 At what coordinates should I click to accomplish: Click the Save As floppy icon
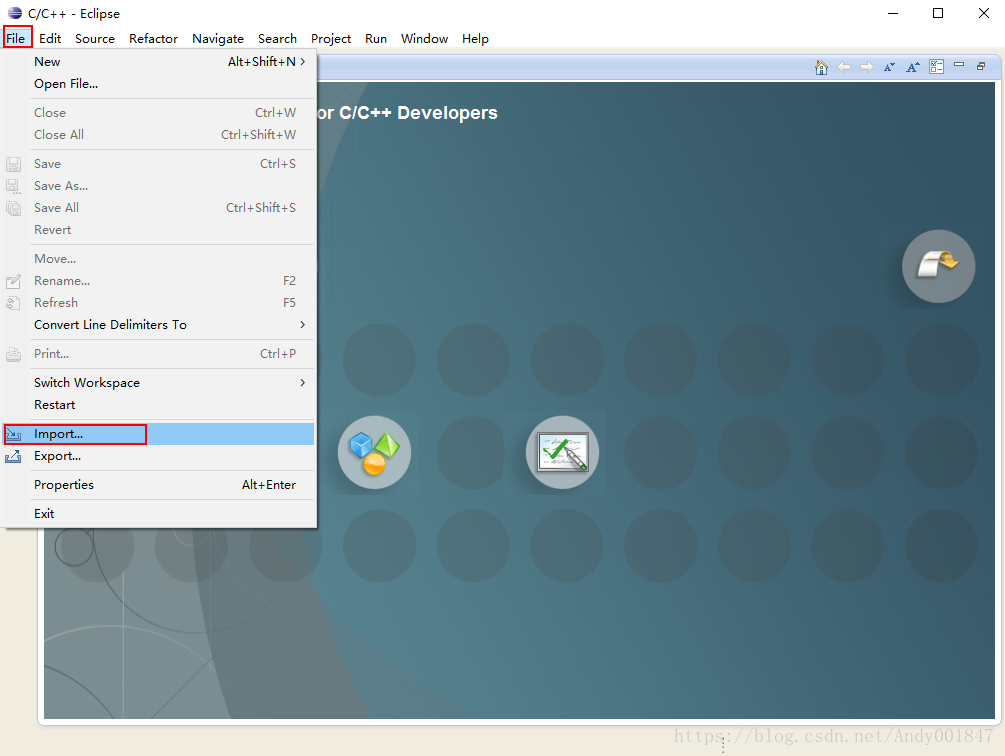click(x=13, y=186)
